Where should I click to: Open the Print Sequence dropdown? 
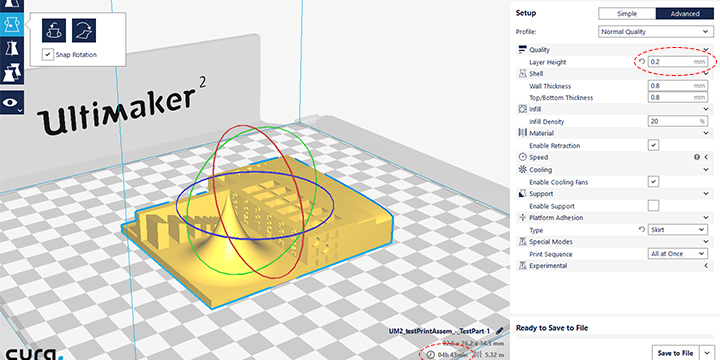(677, 253)
